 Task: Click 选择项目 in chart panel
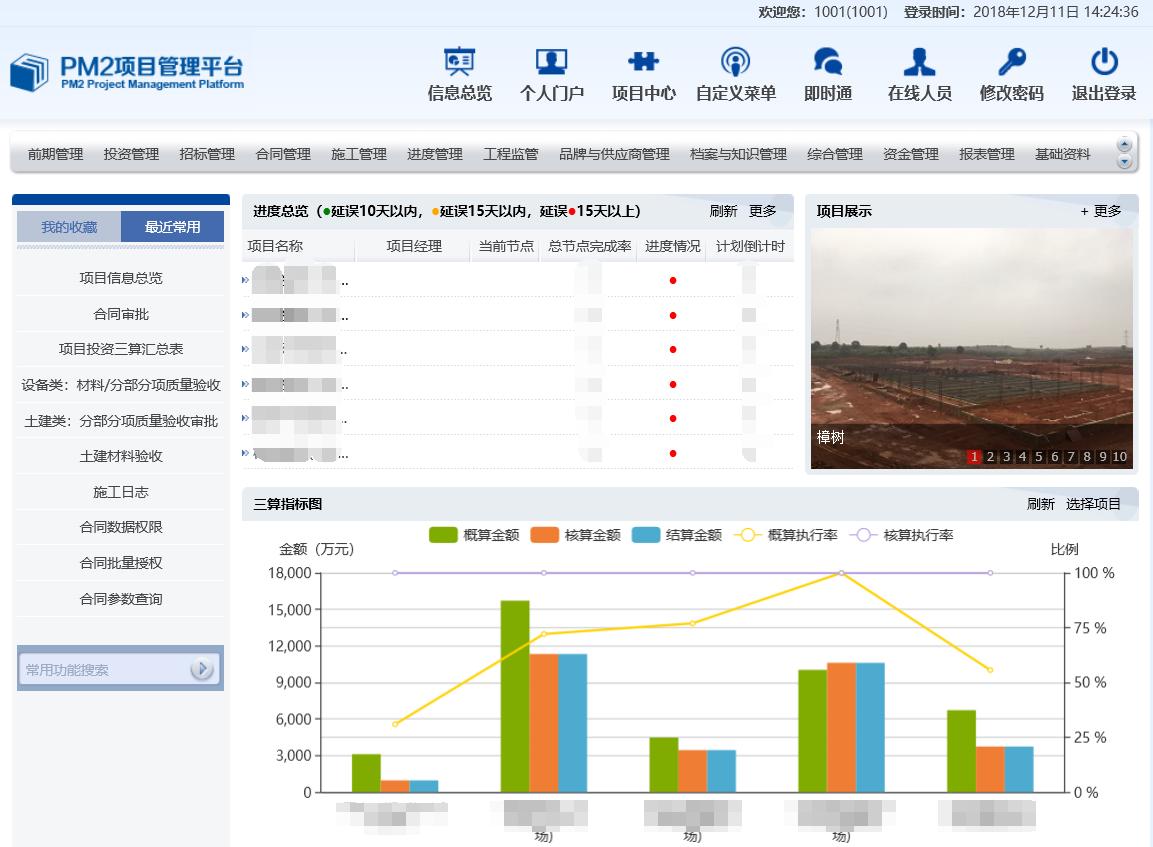tap(1093, 504)
